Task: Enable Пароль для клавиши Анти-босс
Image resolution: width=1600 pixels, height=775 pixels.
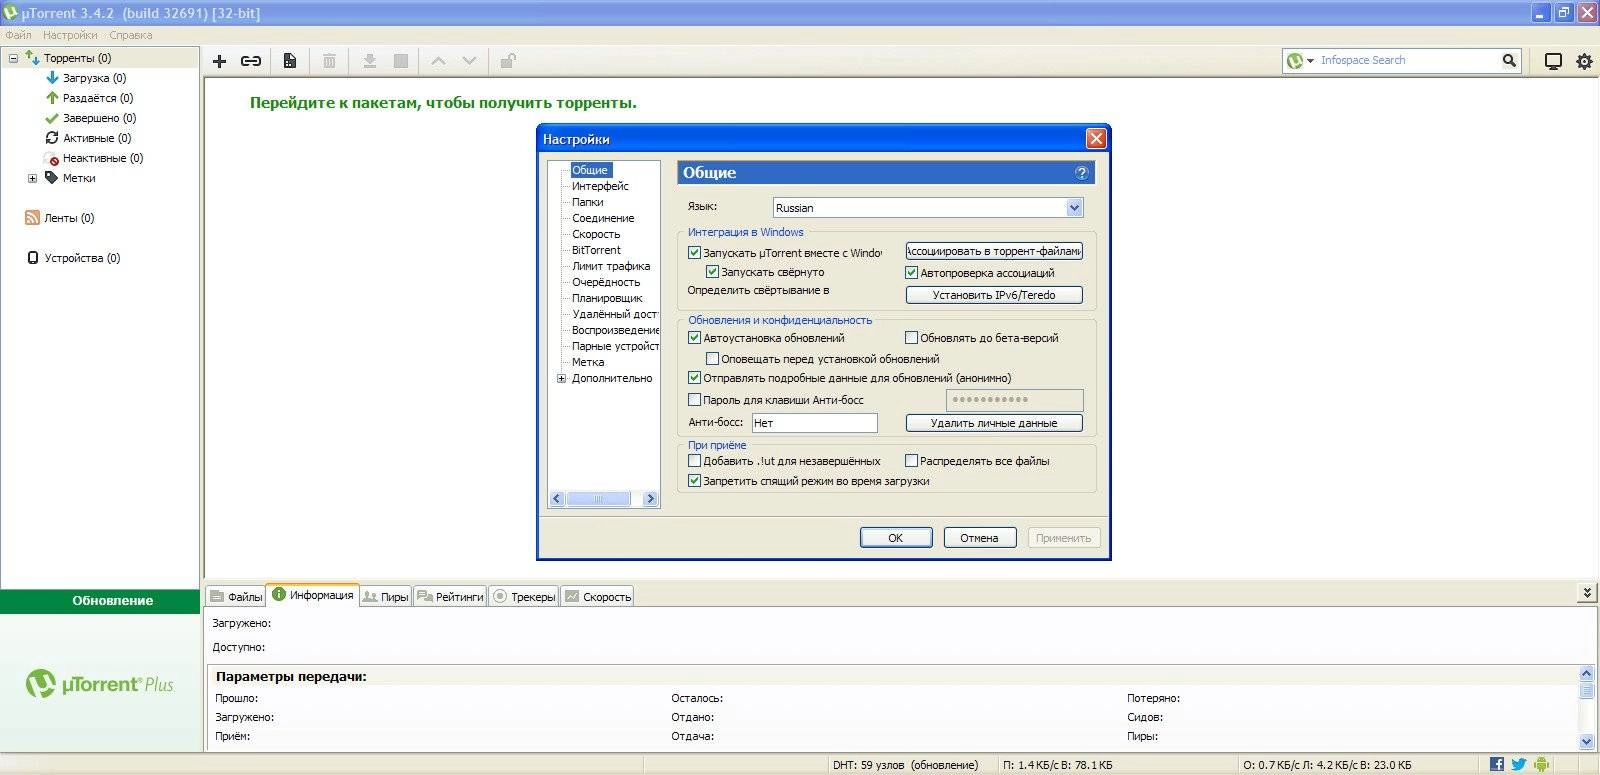Action: [694, 400]
